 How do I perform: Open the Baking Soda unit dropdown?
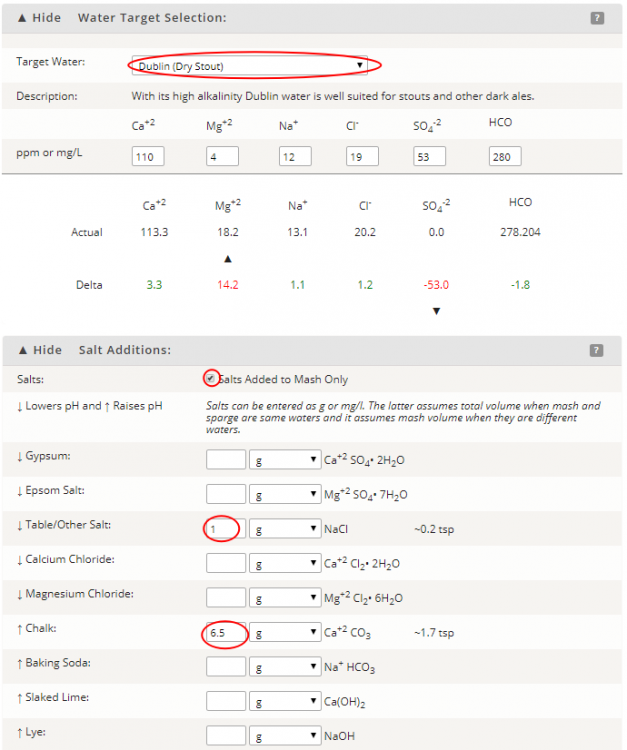(284, 667)
